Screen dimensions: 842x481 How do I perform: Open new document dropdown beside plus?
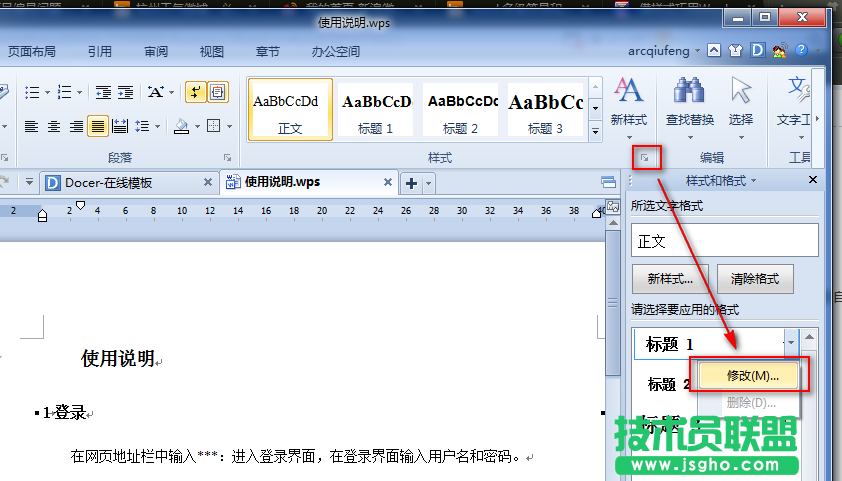coord(429,184)
